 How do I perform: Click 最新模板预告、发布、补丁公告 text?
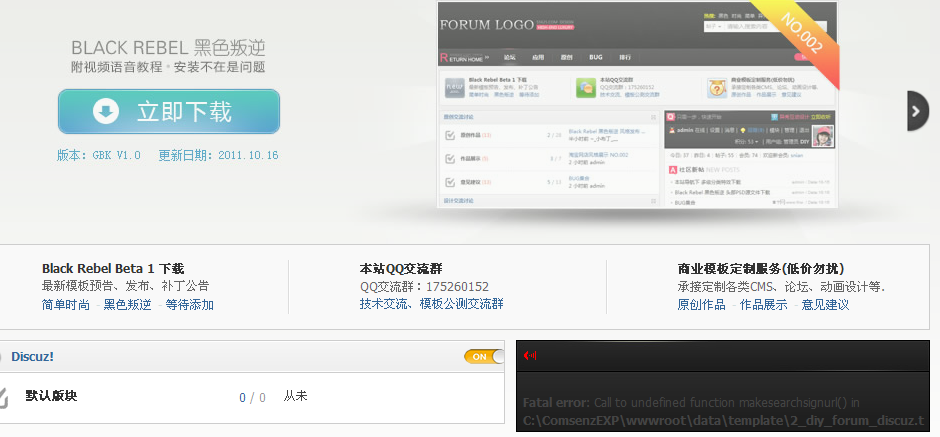[x=126, y=287]
